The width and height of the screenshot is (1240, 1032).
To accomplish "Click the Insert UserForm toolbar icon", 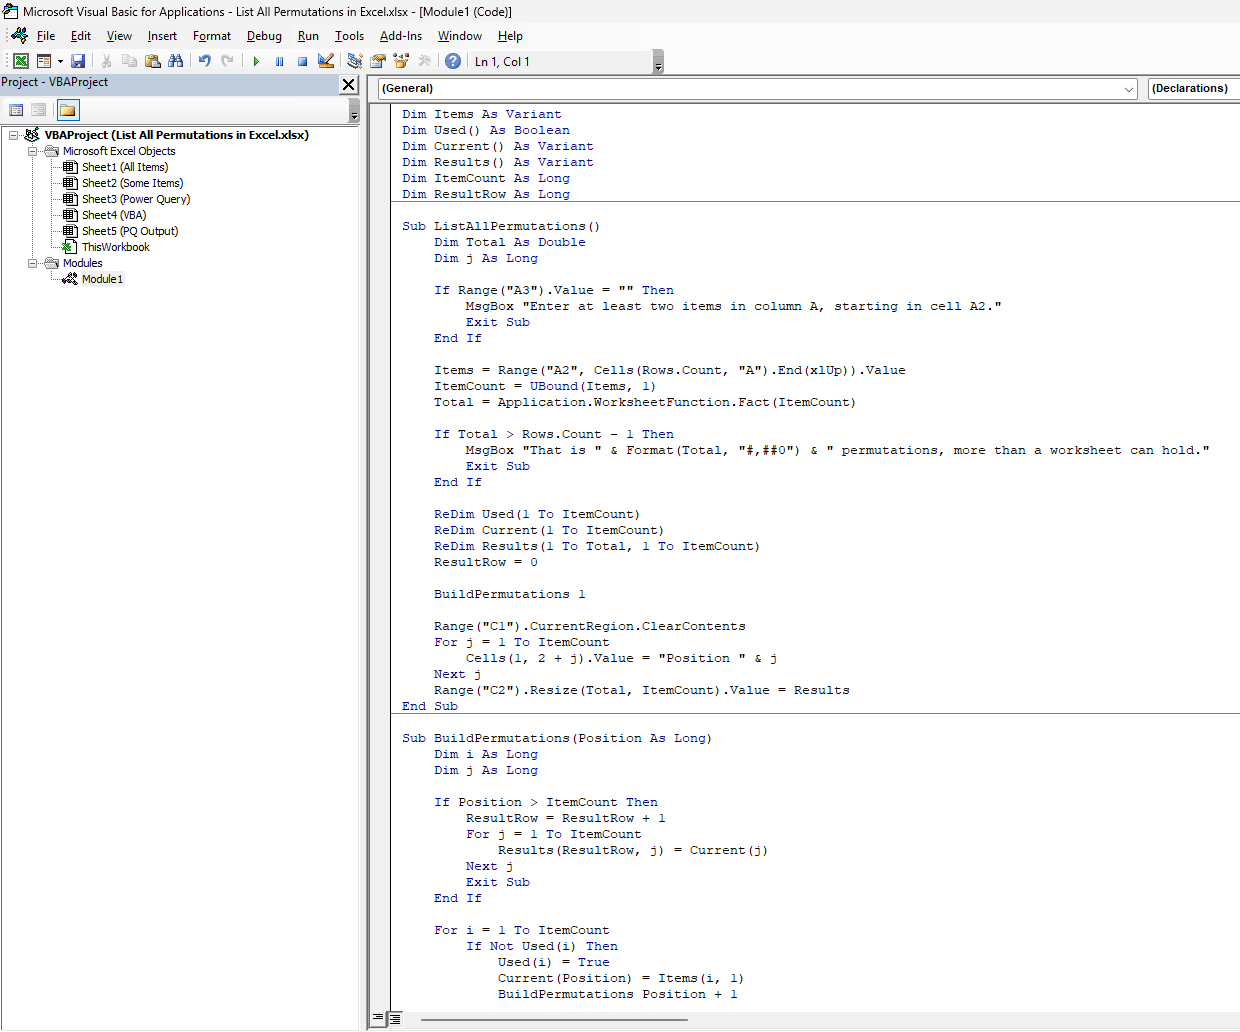I will click(x=44, y=61).
